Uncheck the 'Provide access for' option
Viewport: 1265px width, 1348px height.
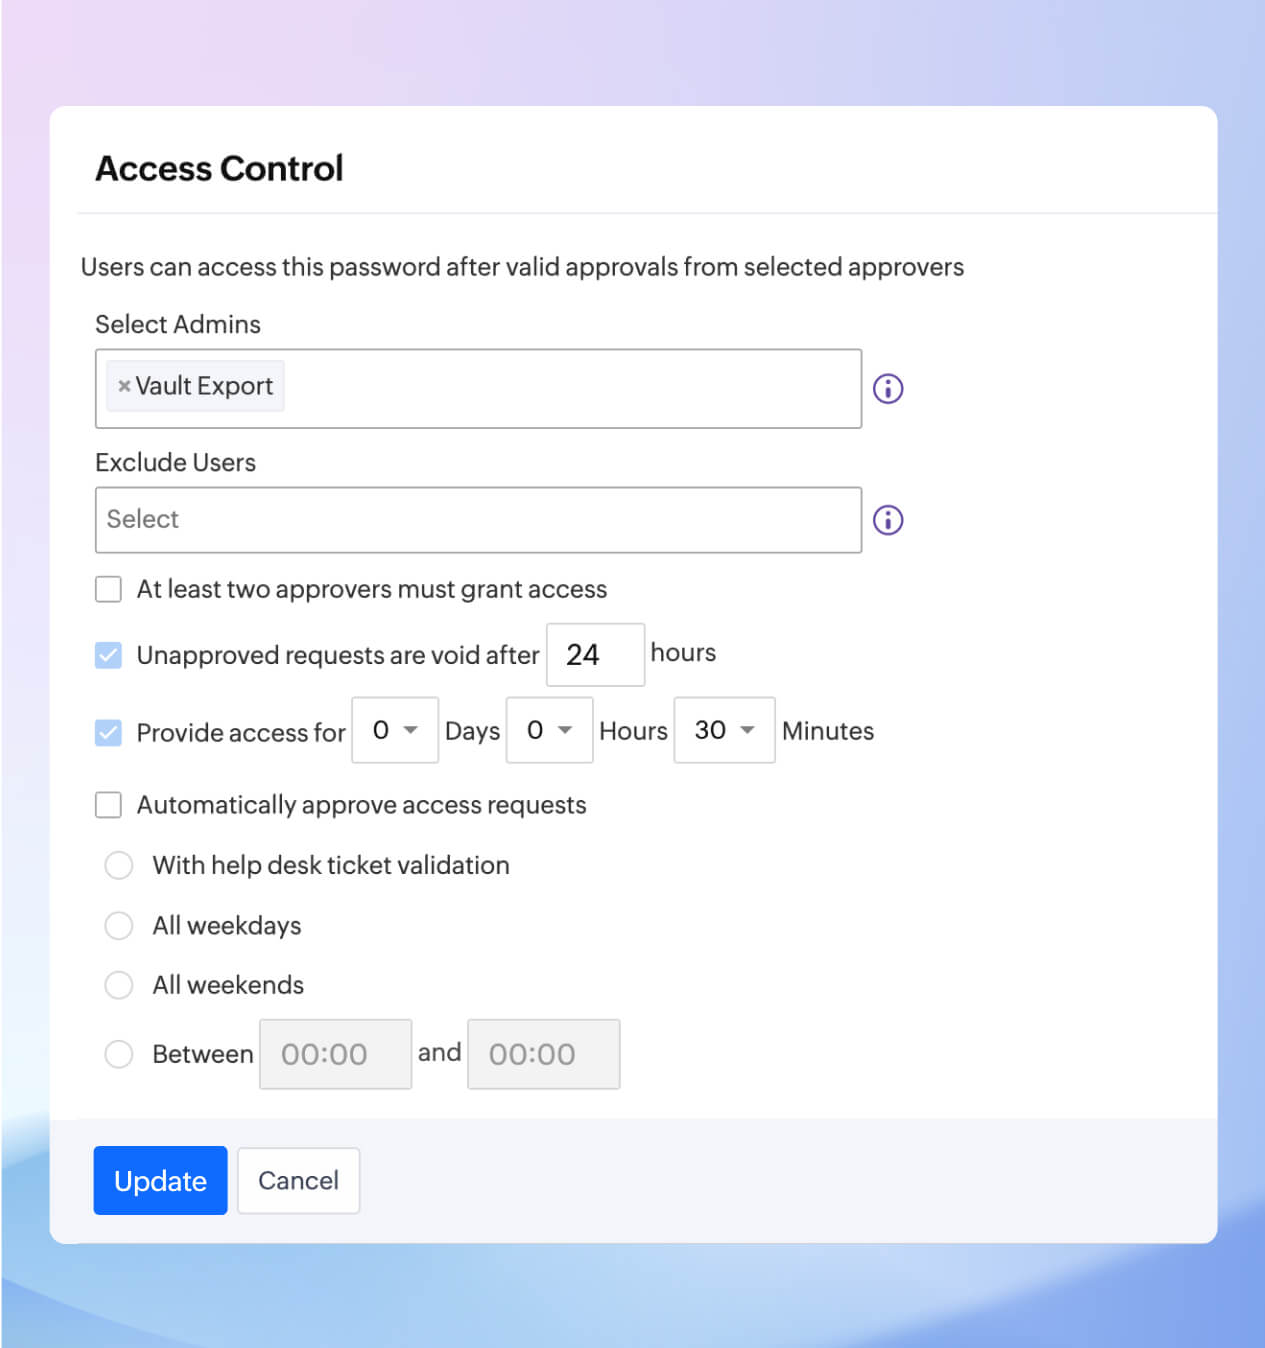(108, 733)
